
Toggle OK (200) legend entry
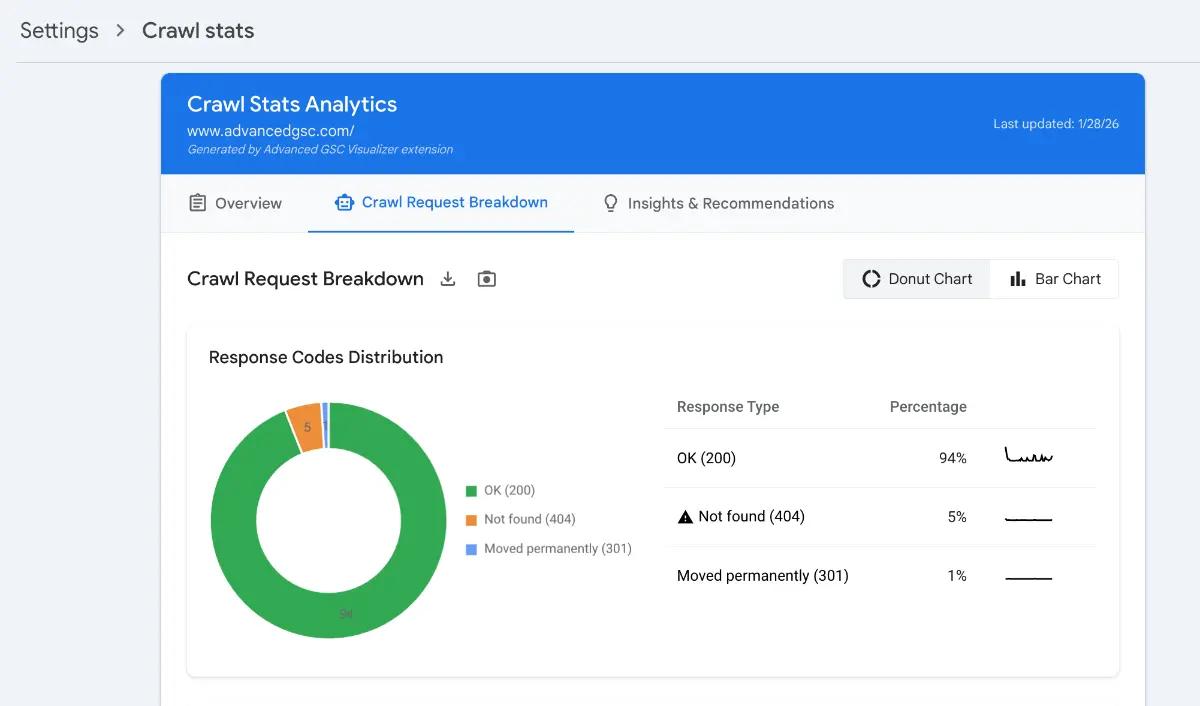(x=501, y=491)
